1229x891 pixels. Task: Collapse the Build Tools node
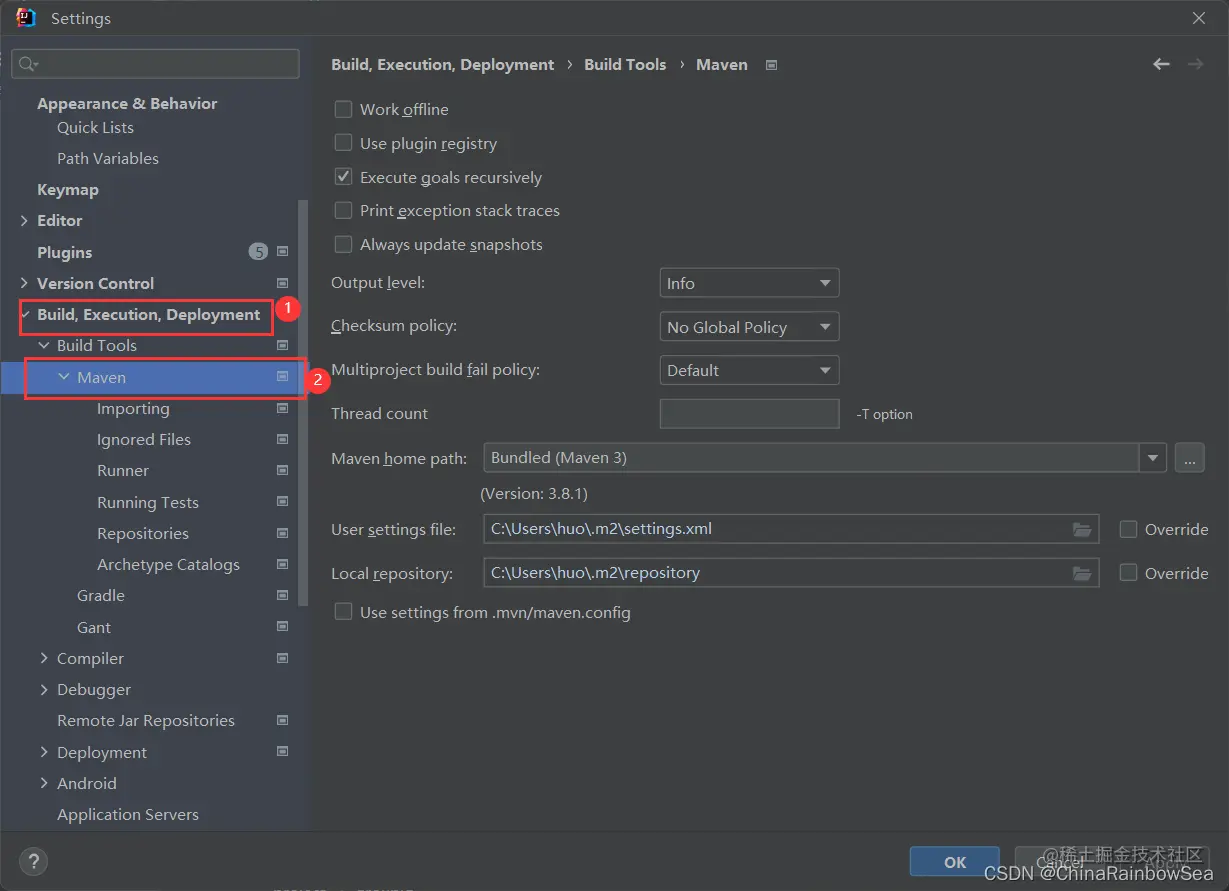[x=44, y=345]
